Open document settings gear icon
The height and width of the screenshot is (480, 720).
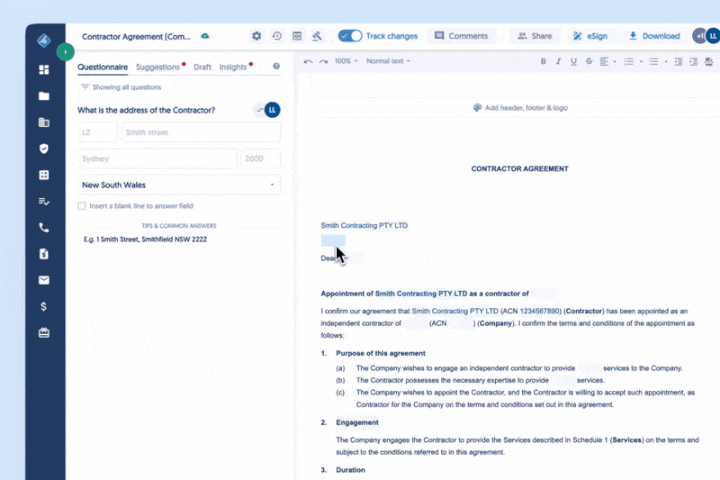[257, 36]
